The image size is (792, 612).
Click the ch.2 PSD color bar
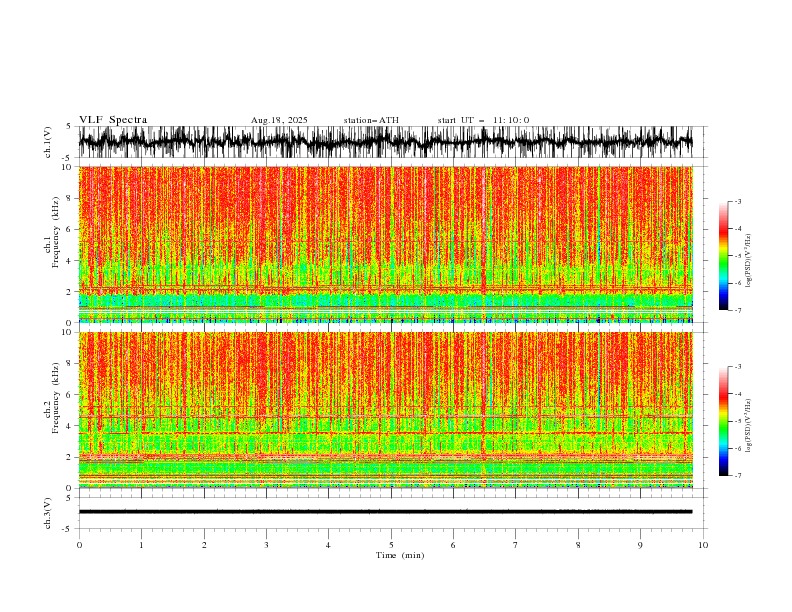pyautogui.click(x=724, y=421)
